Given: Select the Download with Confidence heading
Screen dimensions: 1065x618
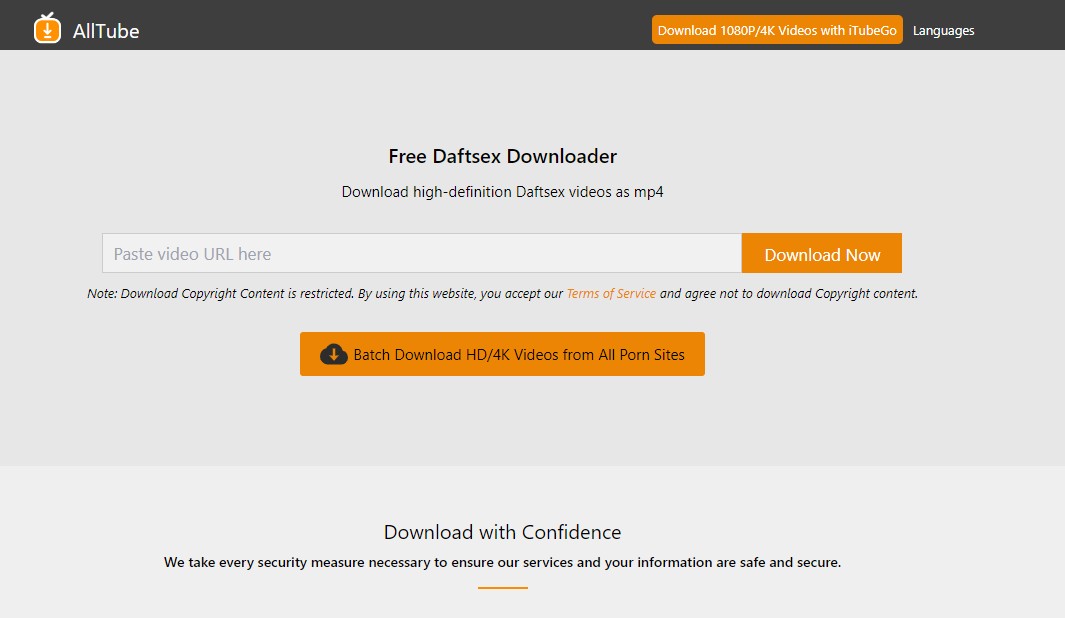Looking at the screenshot, I should pyautogui.click(x=503, y=532).
